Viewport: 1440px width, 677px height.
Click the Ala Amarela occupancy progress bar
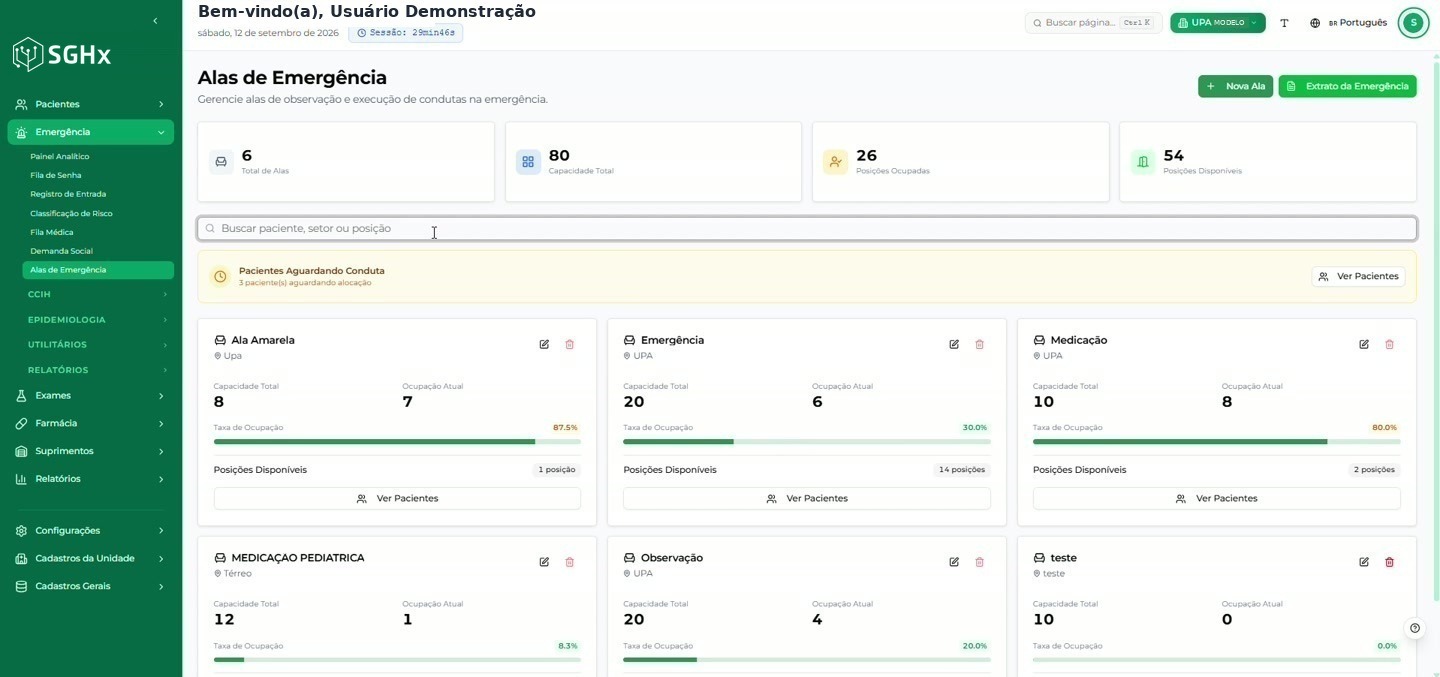397,441
